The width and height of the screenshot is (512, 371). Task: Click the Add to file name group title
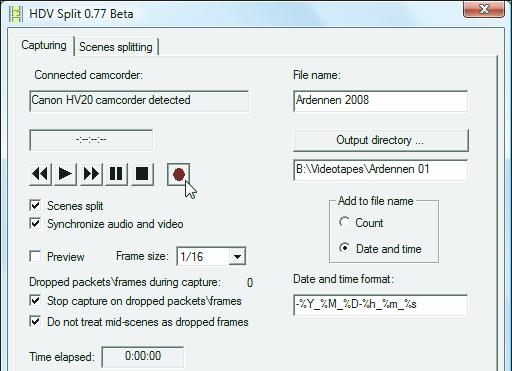tap(376, 201)
